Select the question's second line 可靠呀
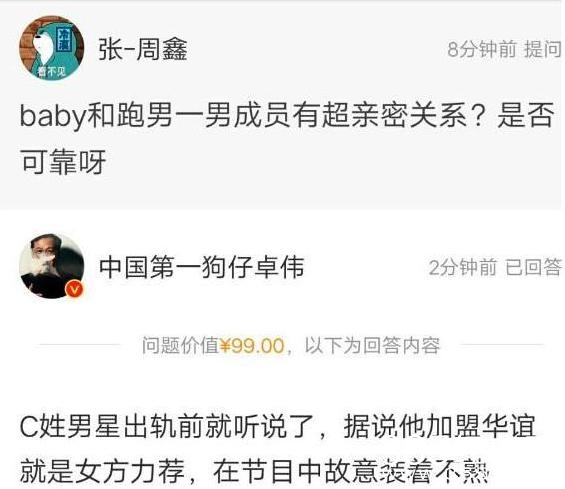This screenshot has width=565, height=489. (x=63, y=161)
